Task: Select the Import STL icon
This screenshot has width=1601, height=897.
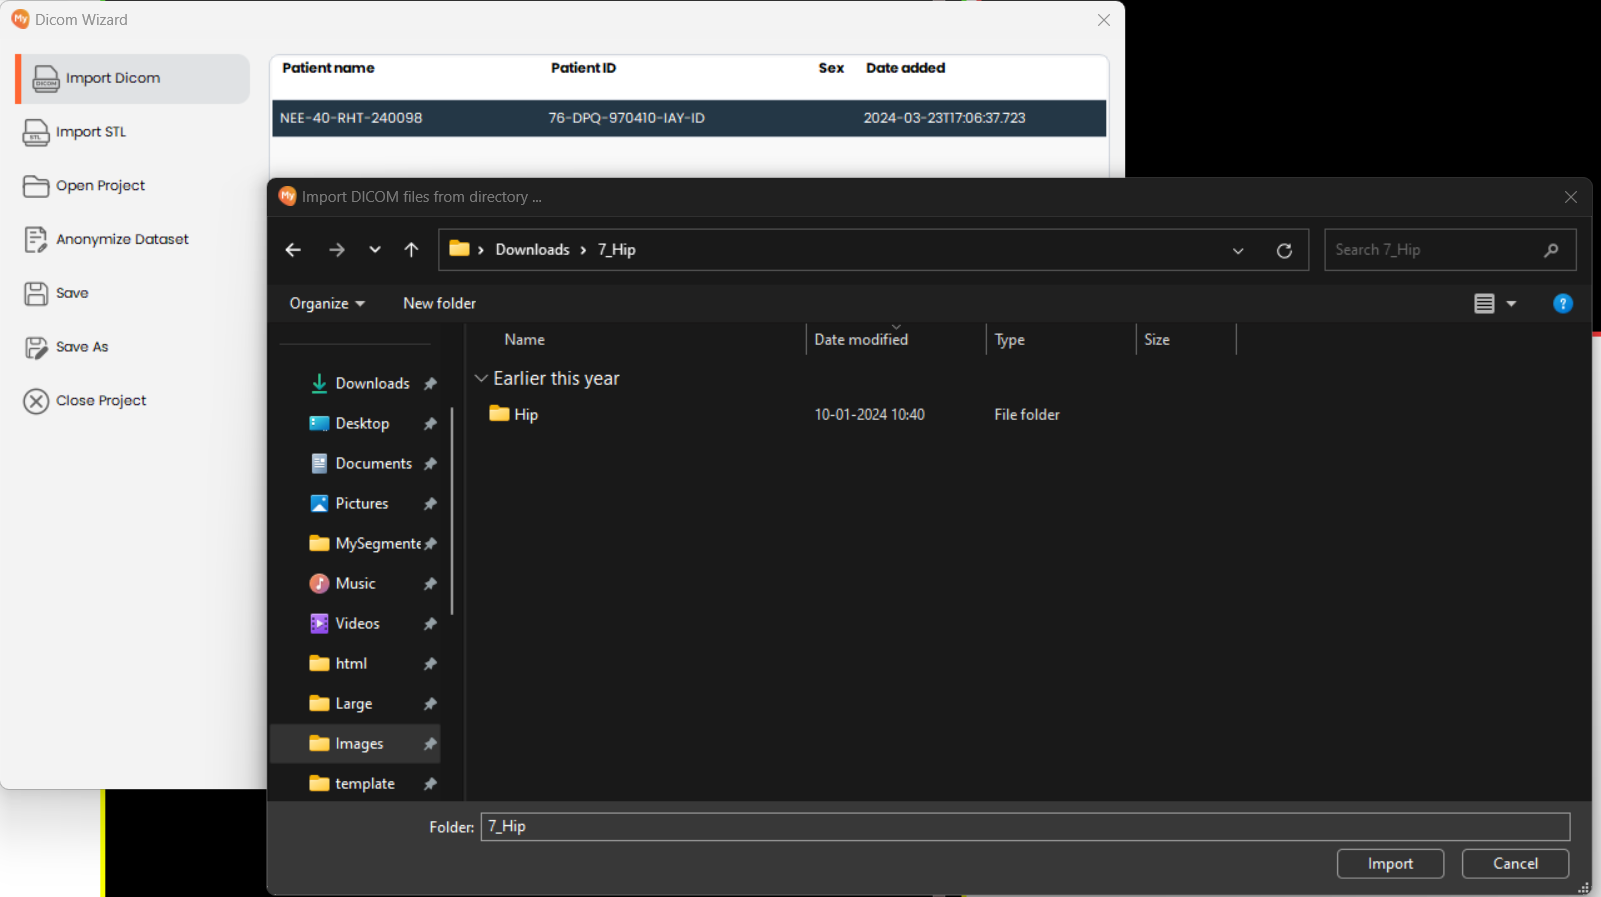Action: (36, 133)
